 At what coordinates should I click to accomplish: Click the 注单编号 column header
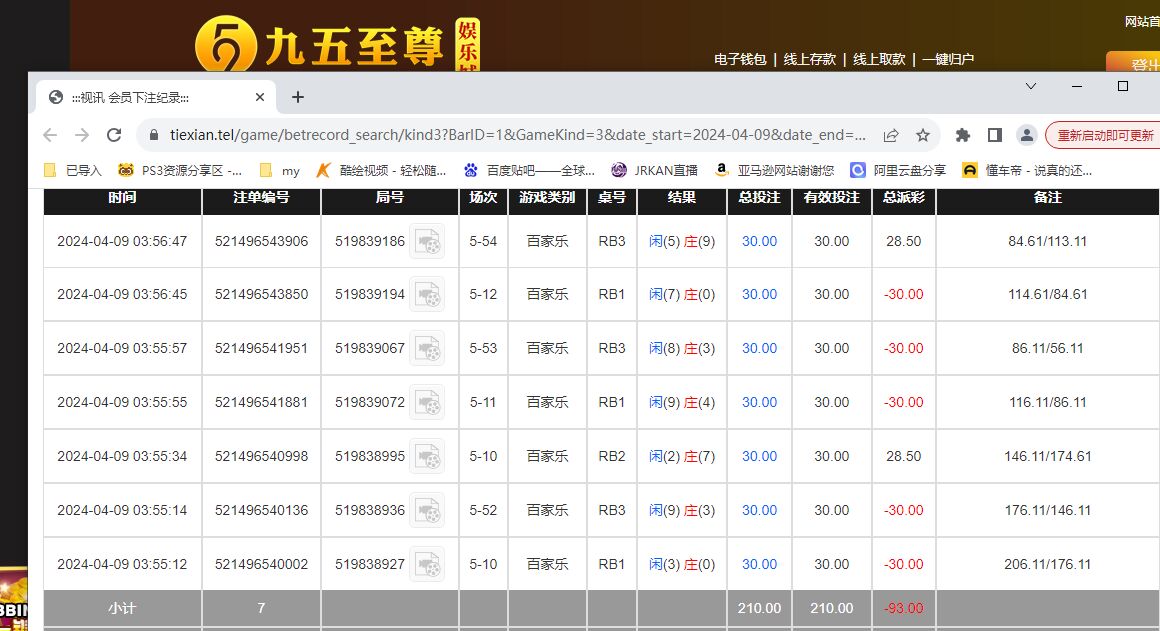click(261, 198)
